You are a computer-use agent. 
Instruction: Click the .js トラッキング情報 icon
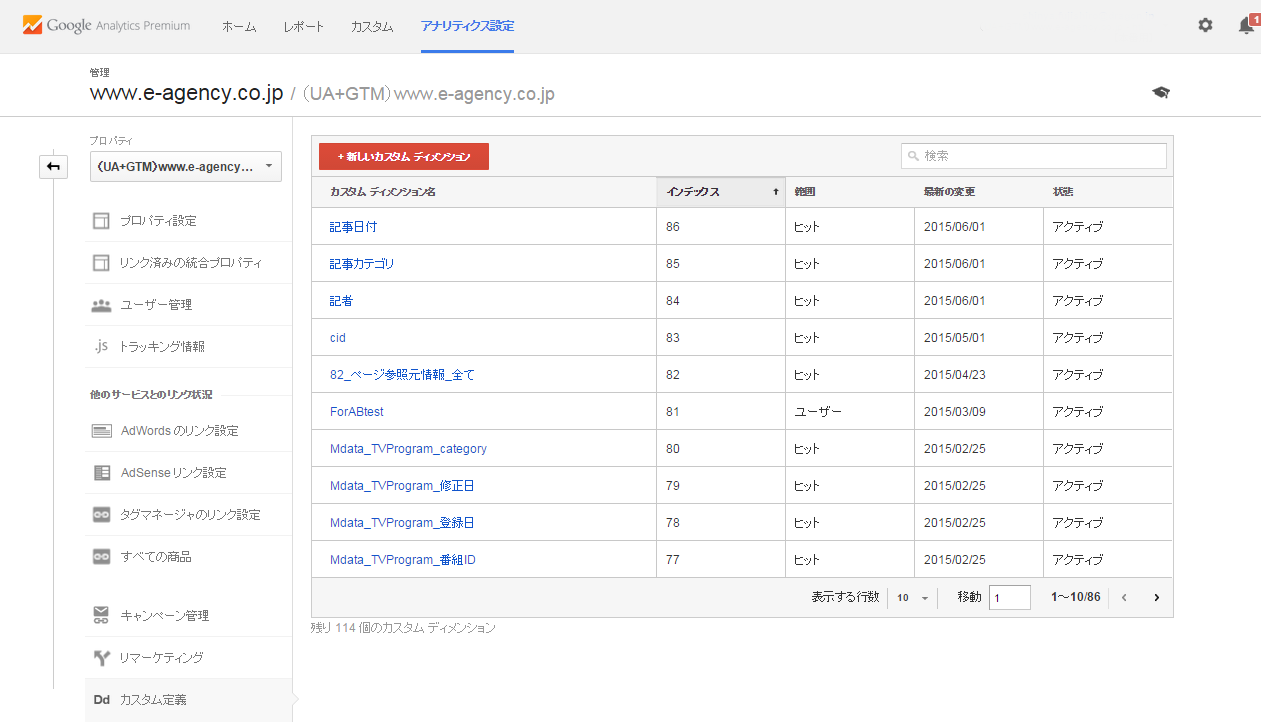coord(101,346)
